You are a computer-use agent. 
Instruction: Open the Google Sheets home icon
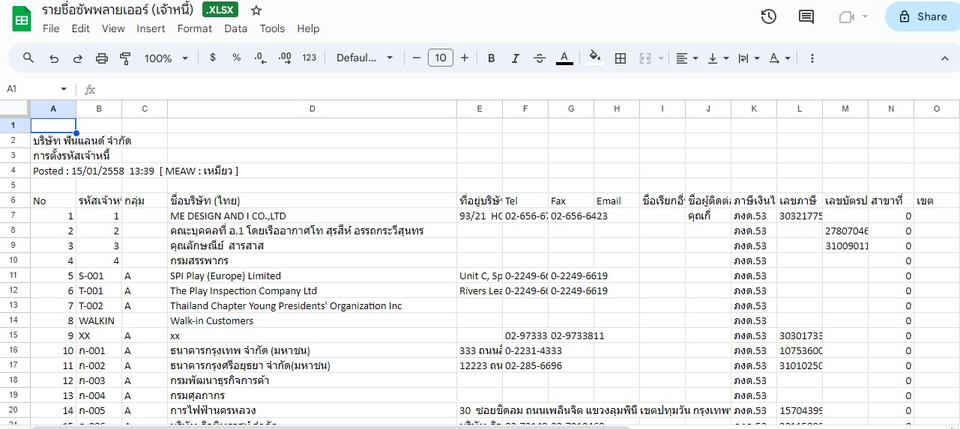coord(21,19)
